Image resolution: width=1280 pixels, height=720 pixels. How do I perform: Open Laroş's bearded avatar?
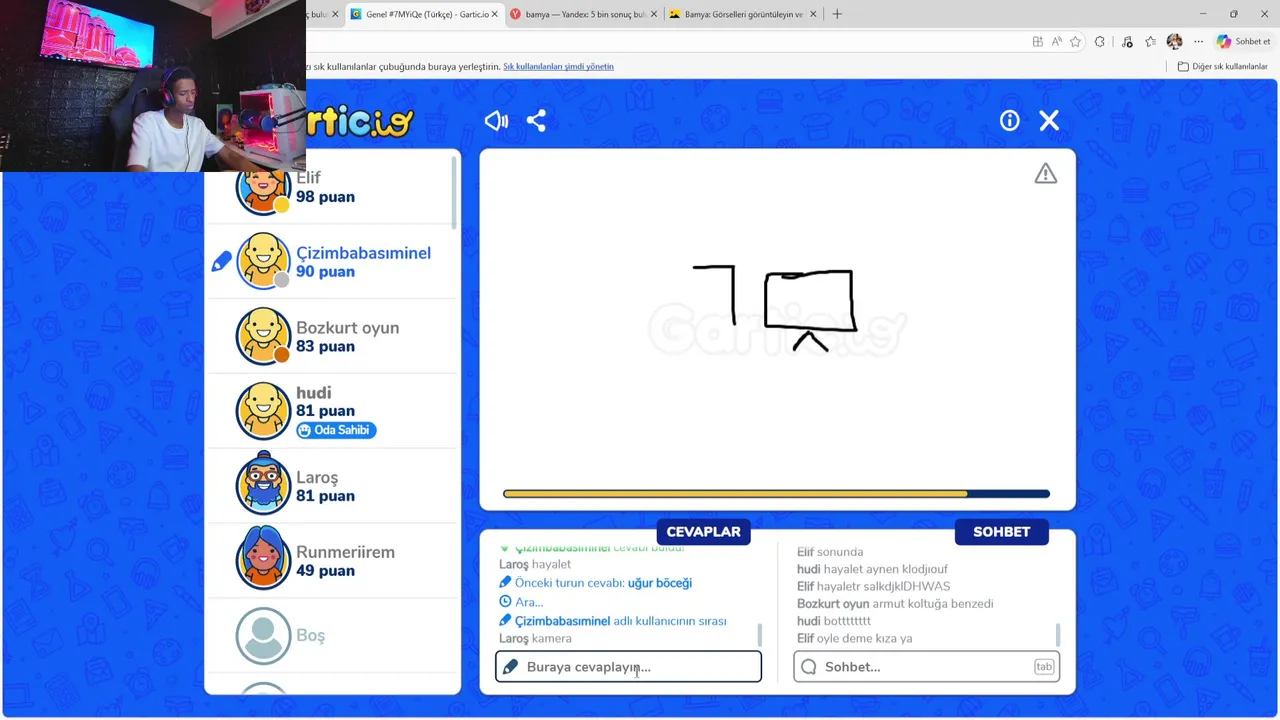click(x=263, y=485)
